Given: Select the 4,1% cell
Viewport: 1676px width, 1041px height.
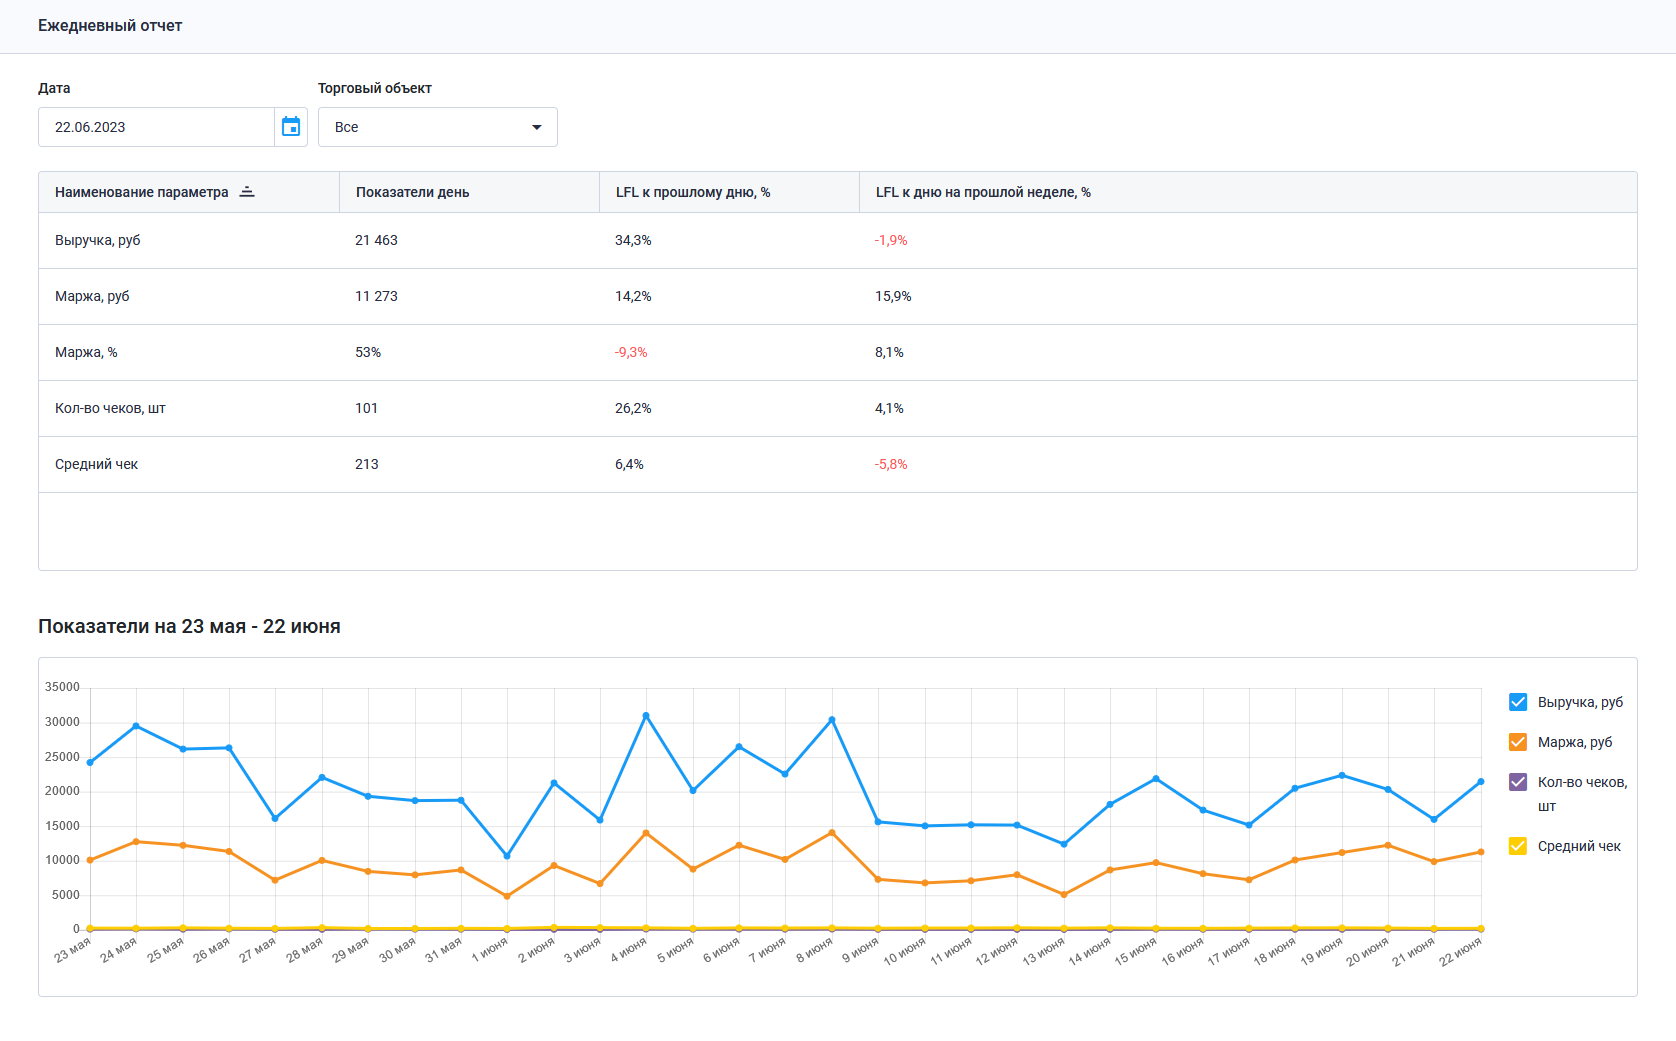Looking at the screenshot, I should 889,408.
